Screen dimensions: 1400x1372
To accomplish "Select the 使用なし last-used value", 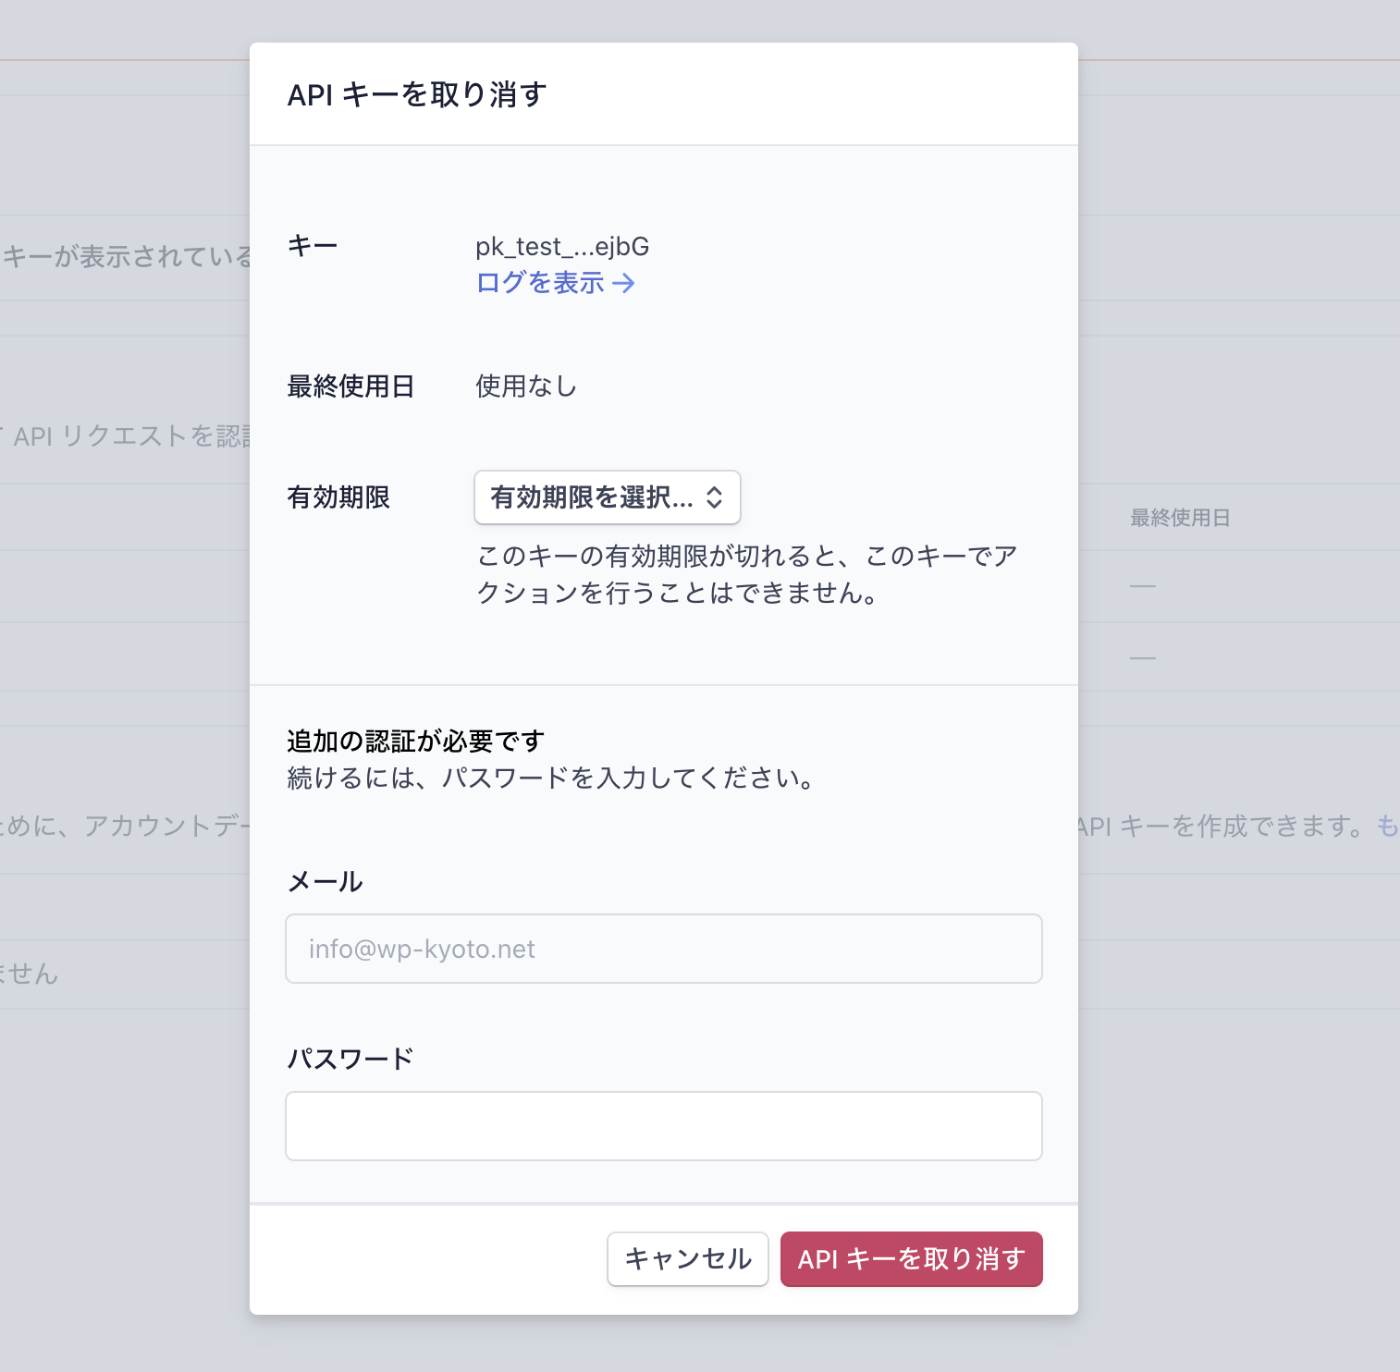I will pos(526,386).
